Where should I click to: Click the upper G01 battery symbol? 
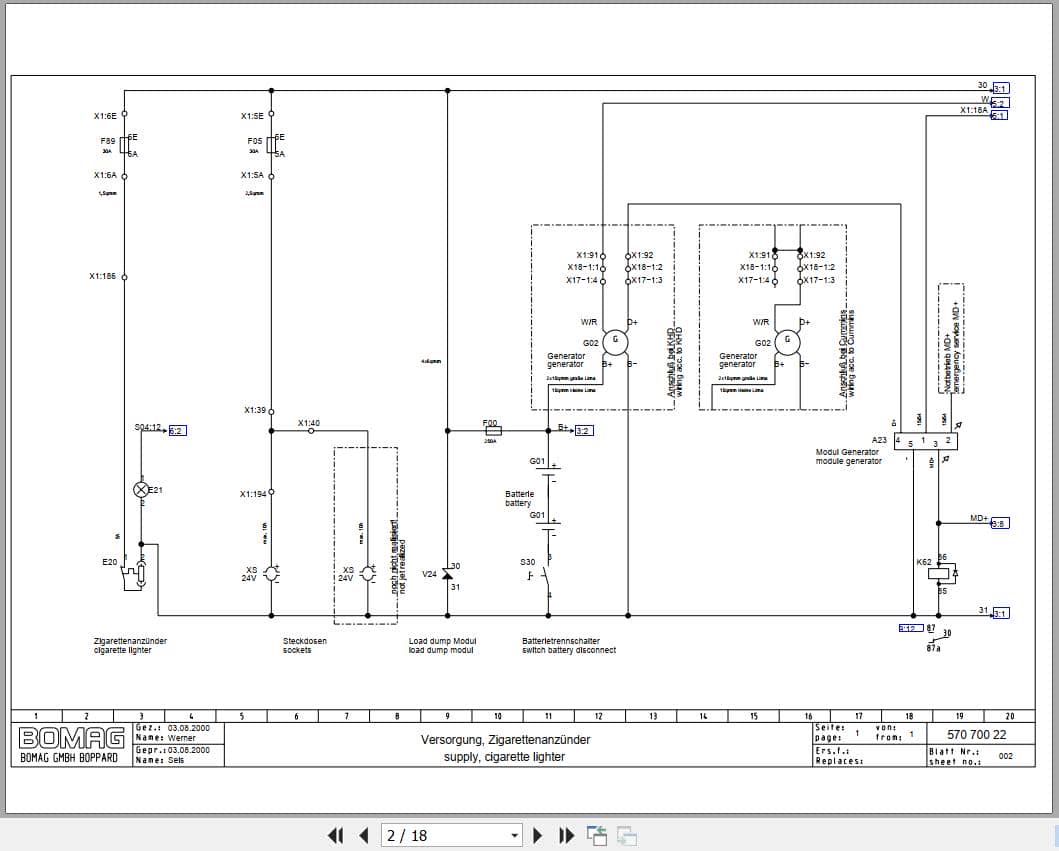pos(550,472)
